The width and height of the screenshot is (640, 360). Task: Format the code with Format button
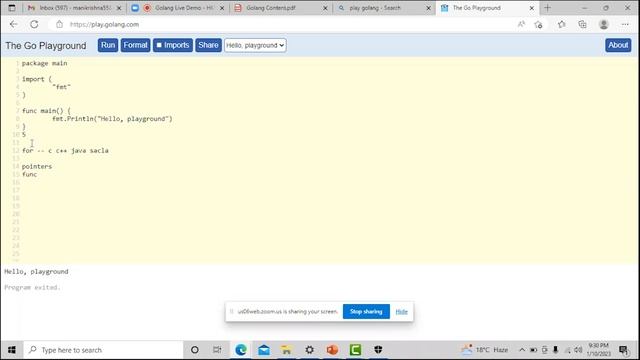tap(136, 45)
